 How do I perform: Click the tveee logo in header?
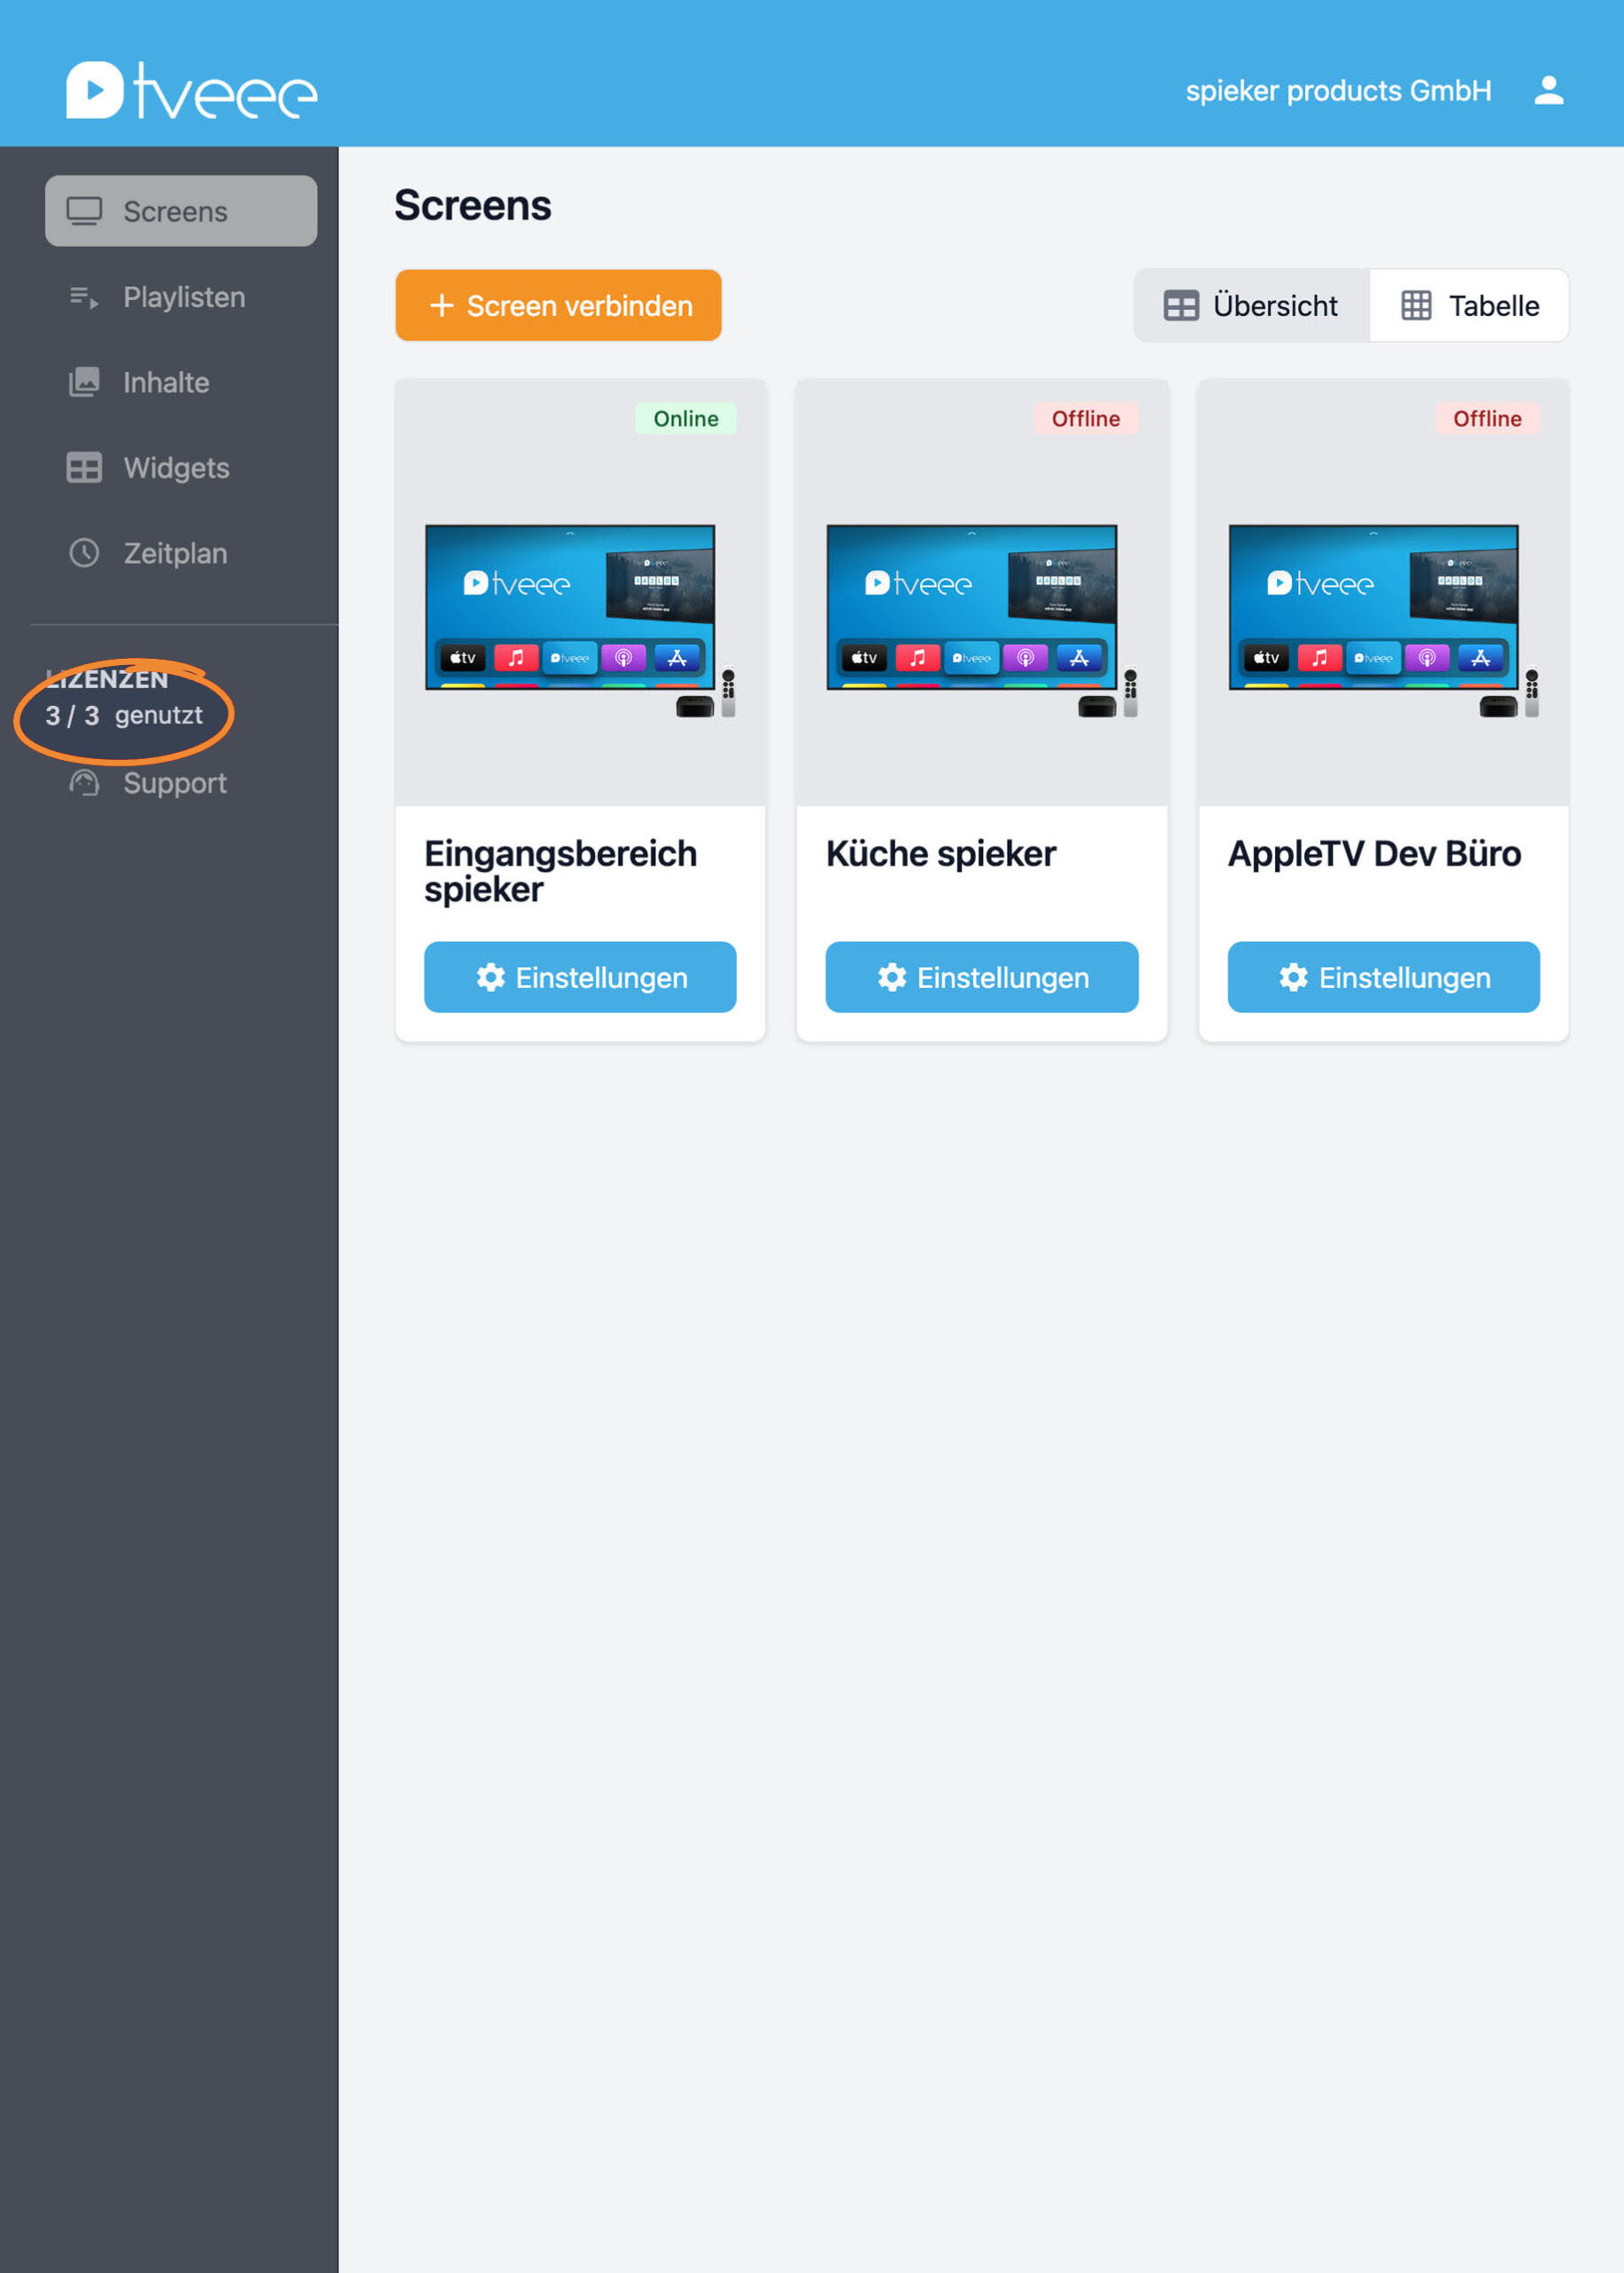coord(191,91)
